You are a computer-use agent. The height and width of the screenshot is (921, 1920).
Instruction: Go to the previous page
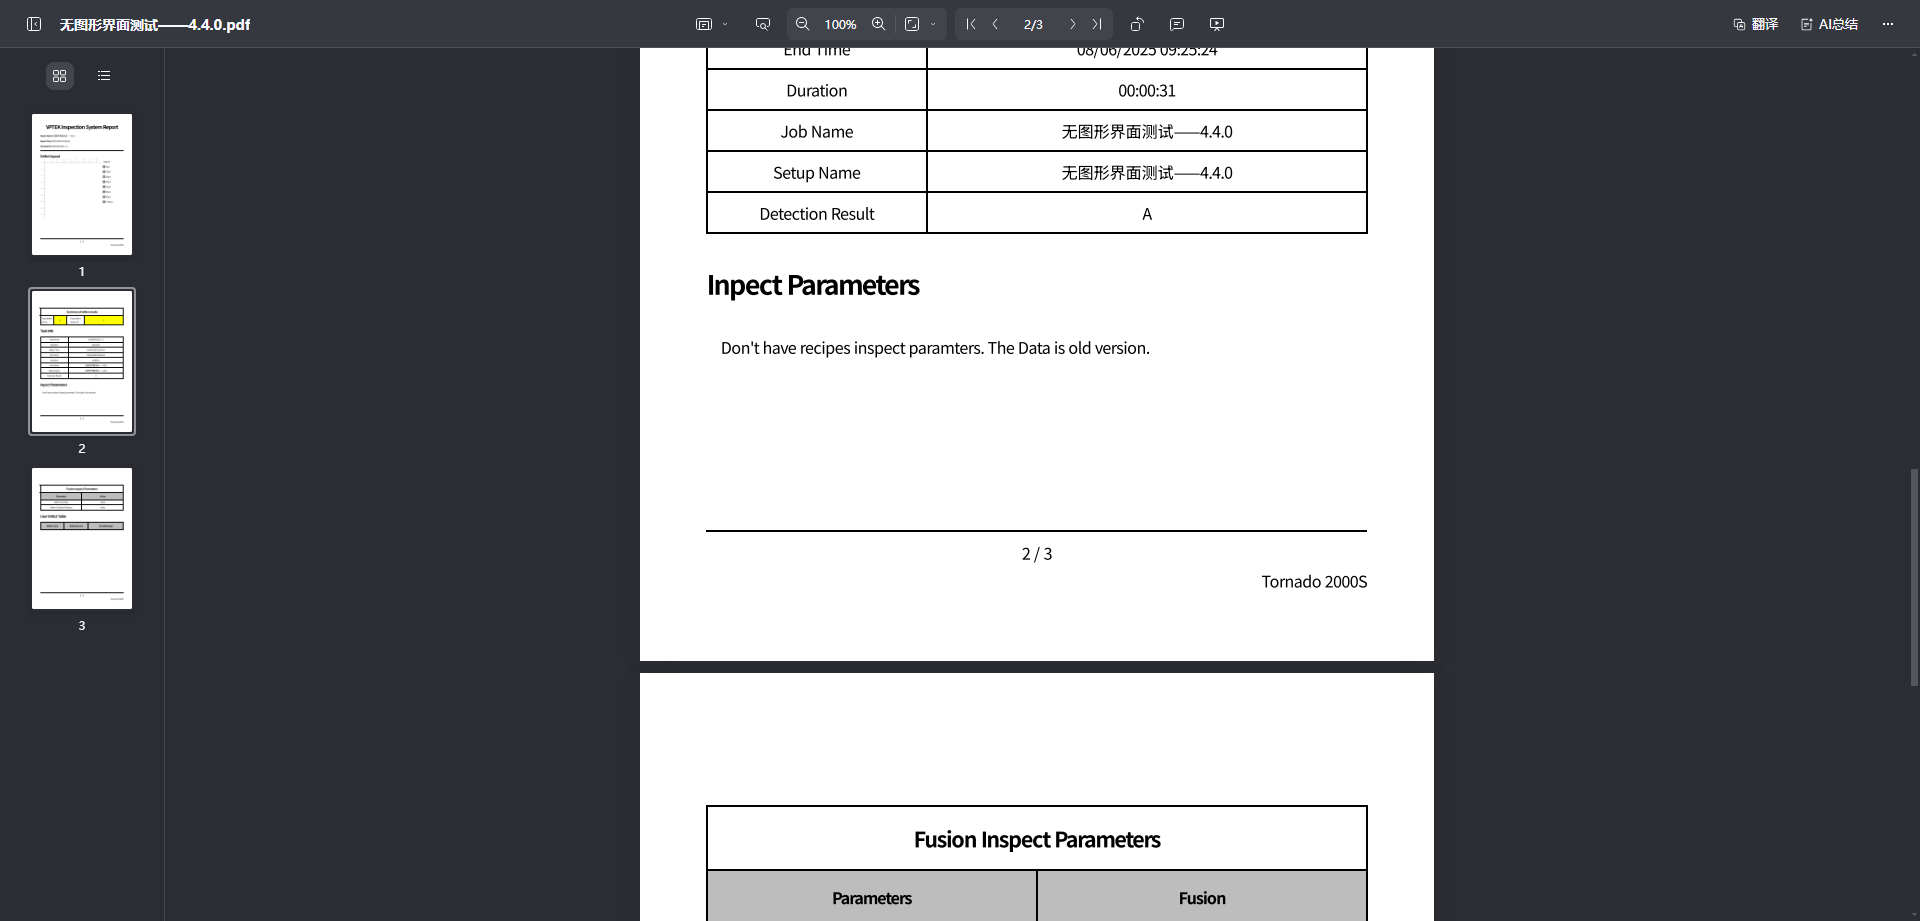996,24
